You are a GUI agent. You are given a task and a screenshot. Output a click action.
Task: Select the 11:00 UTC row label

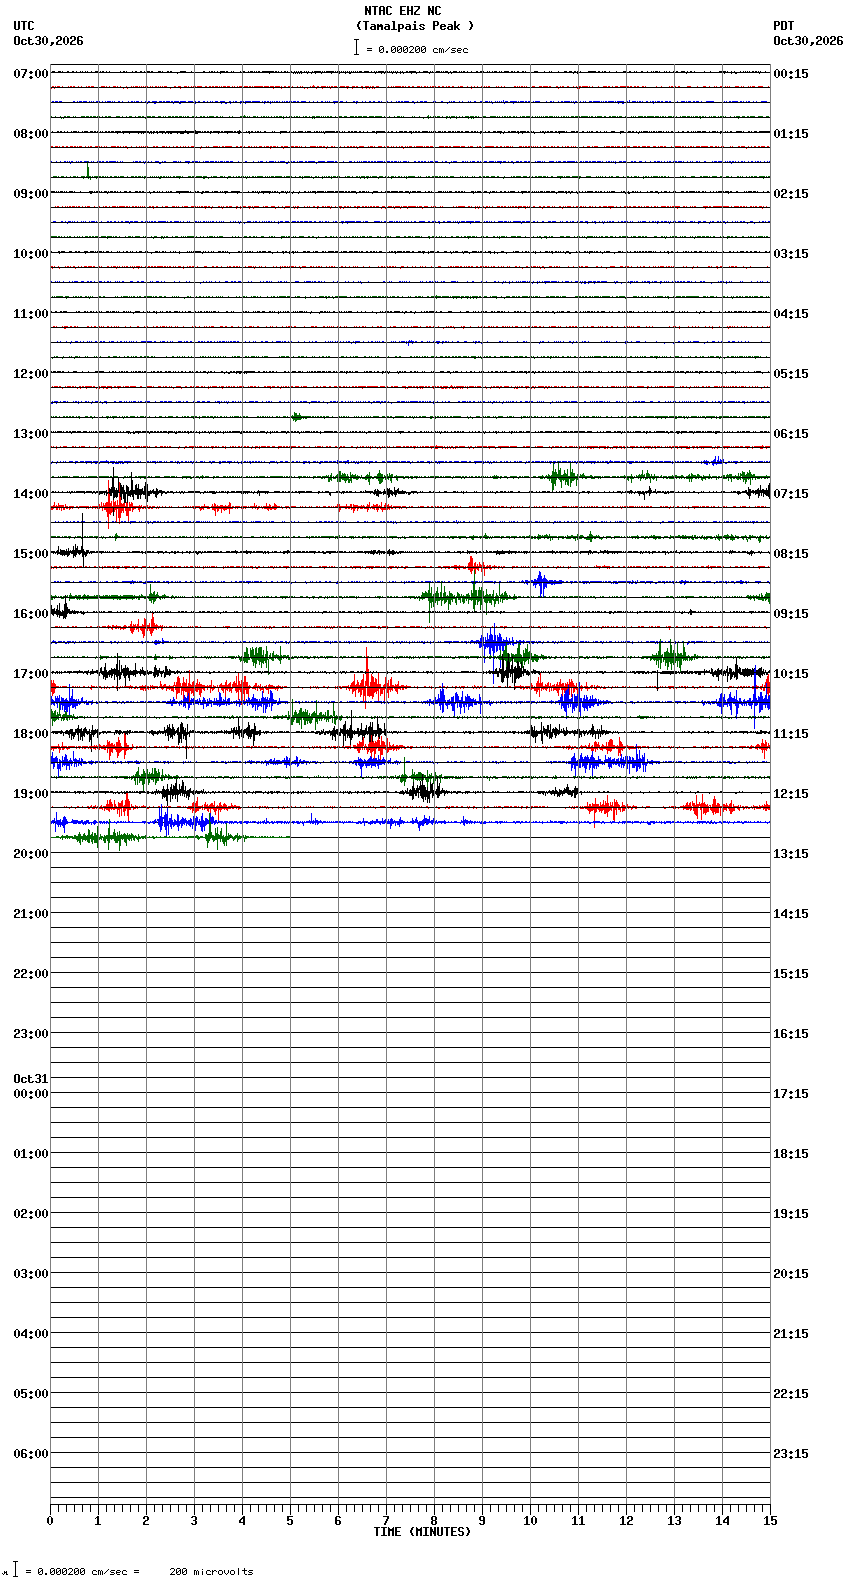point(31,314)
